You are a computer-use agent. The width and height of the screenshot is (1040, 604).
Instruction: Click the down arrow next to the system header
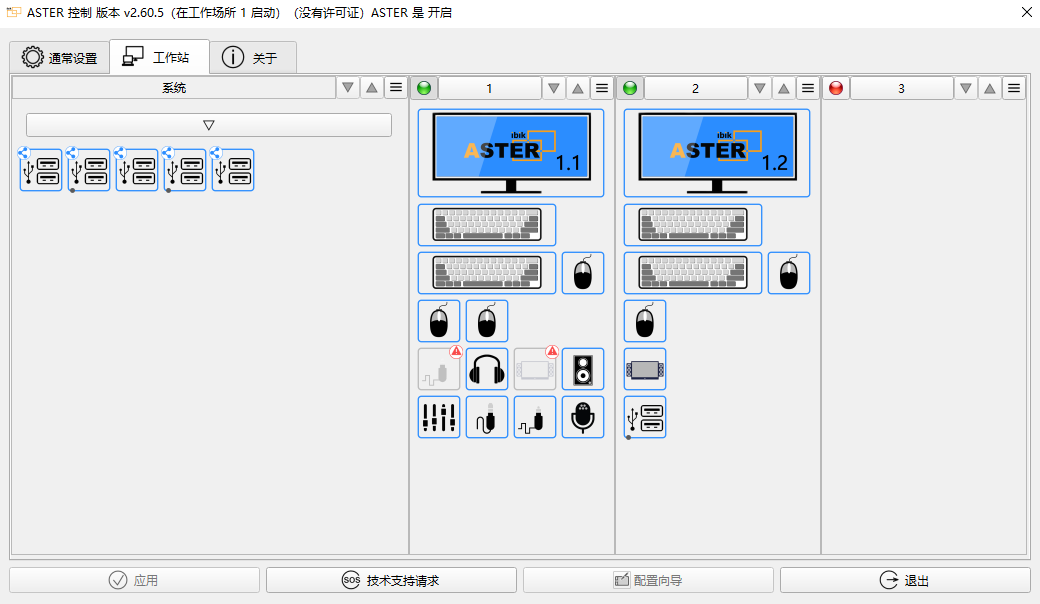point(347,88)
